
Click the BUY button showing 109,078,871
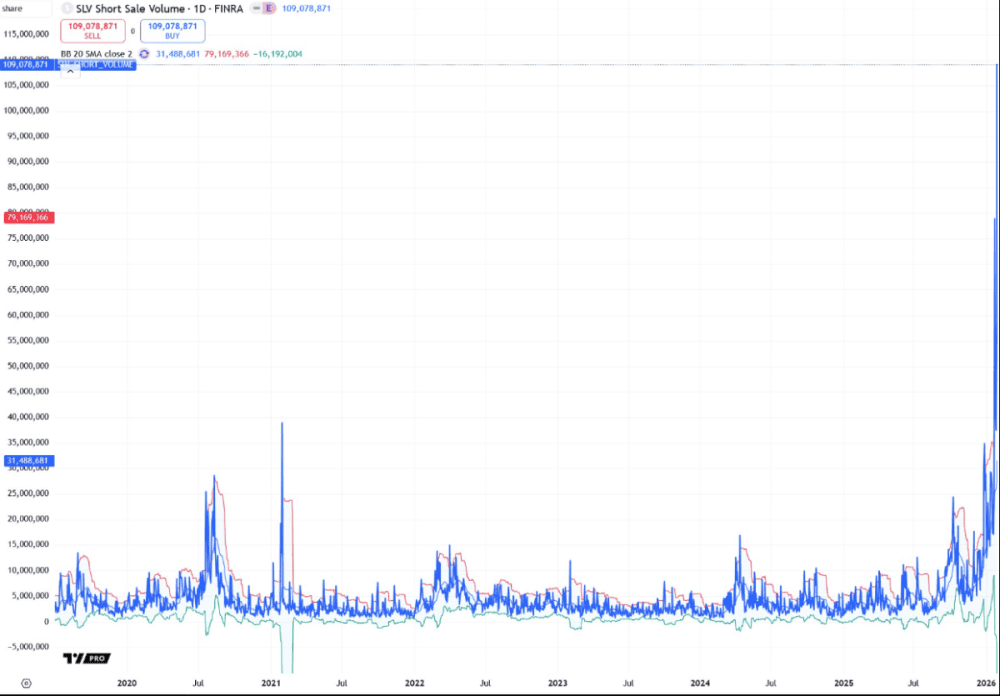[173, 31]
